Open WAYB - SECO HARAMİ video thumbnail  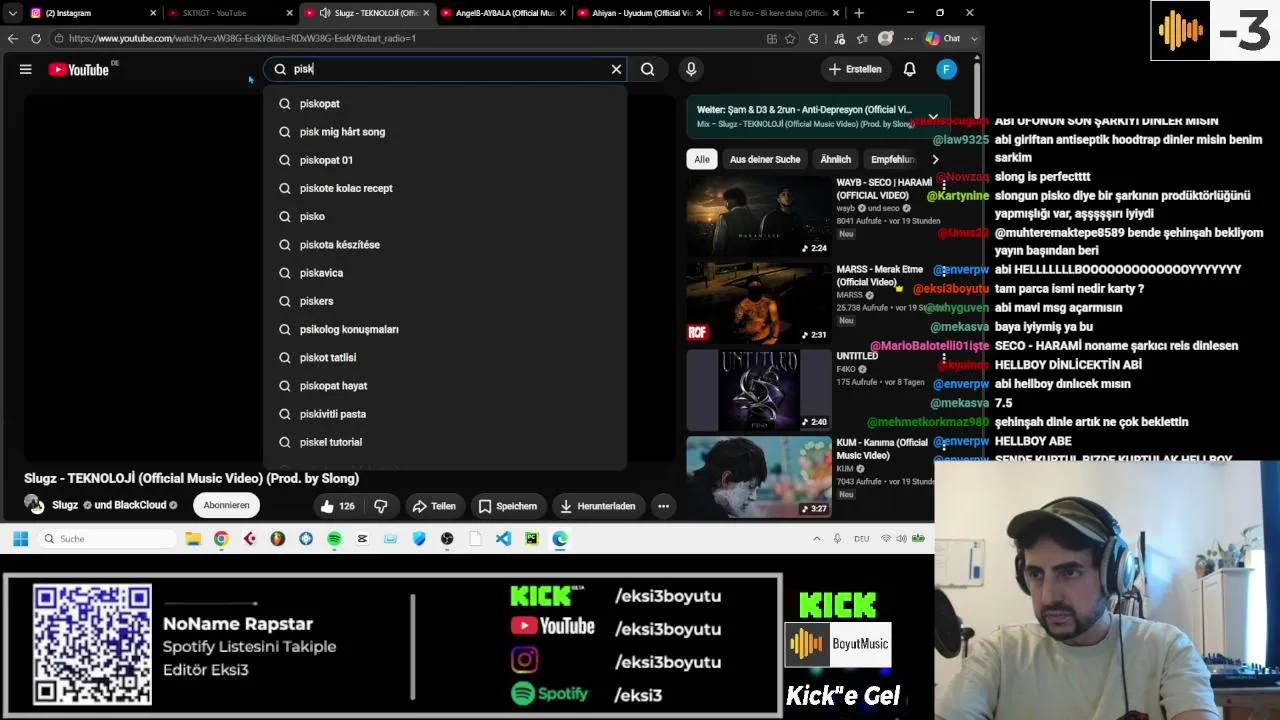point(758,216)
